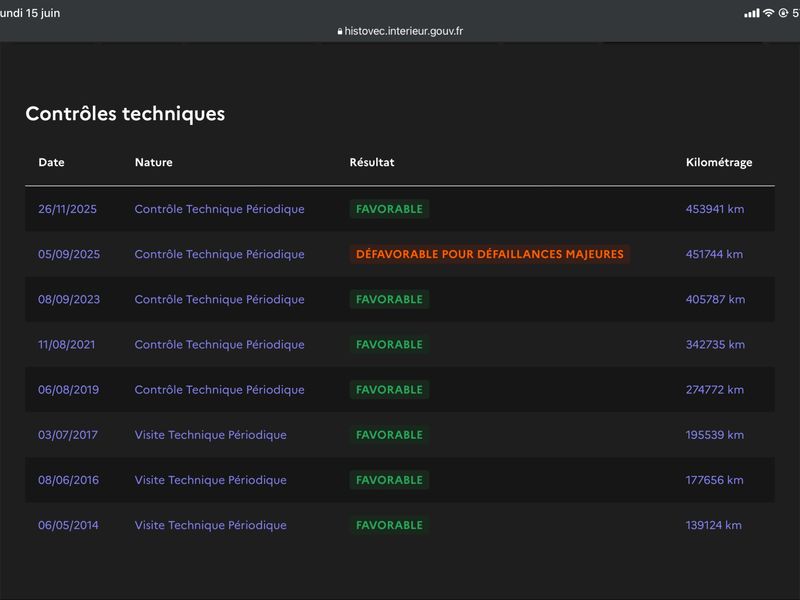Image resolution: width=800 pixels, height=600 pixels.
Task: Tap the lock icon beside histovec URL
Action: pos(340,31)
